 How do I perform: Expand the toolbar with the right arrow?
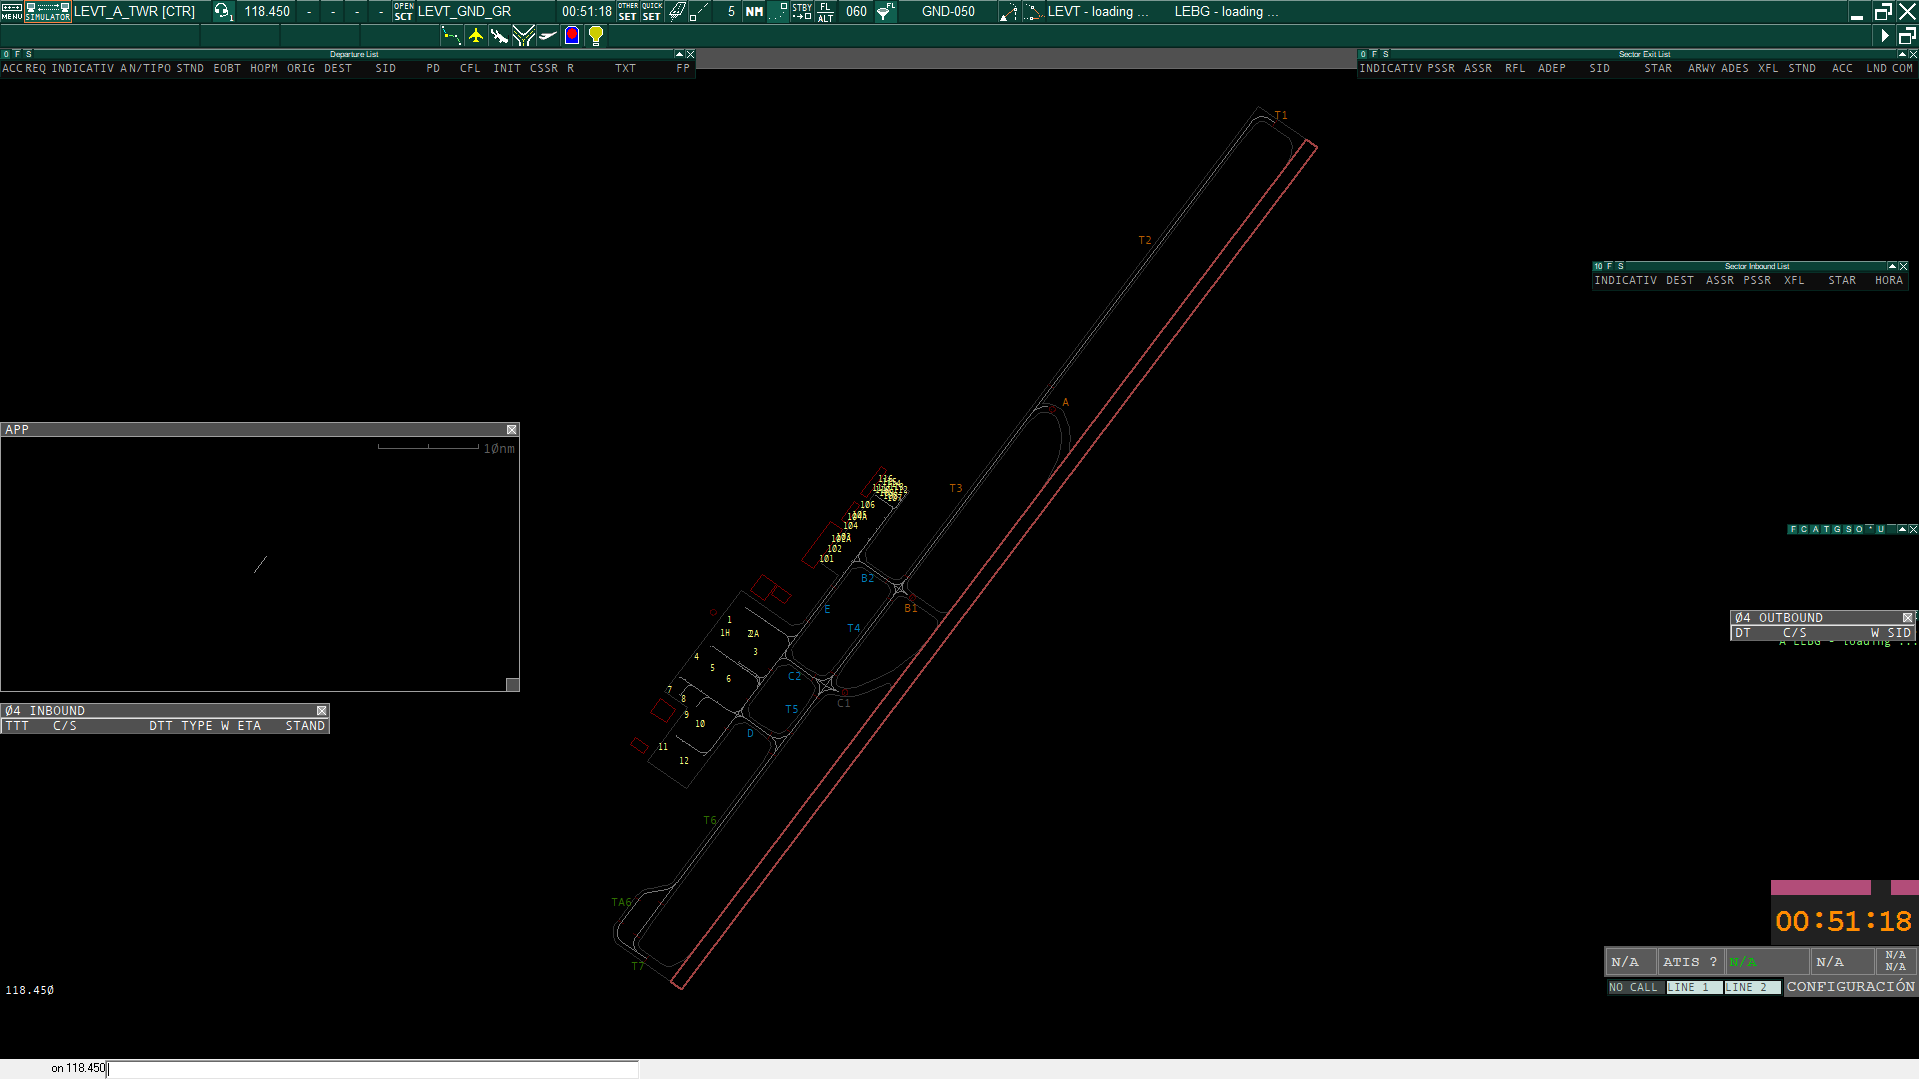(x=1885, y=36)
